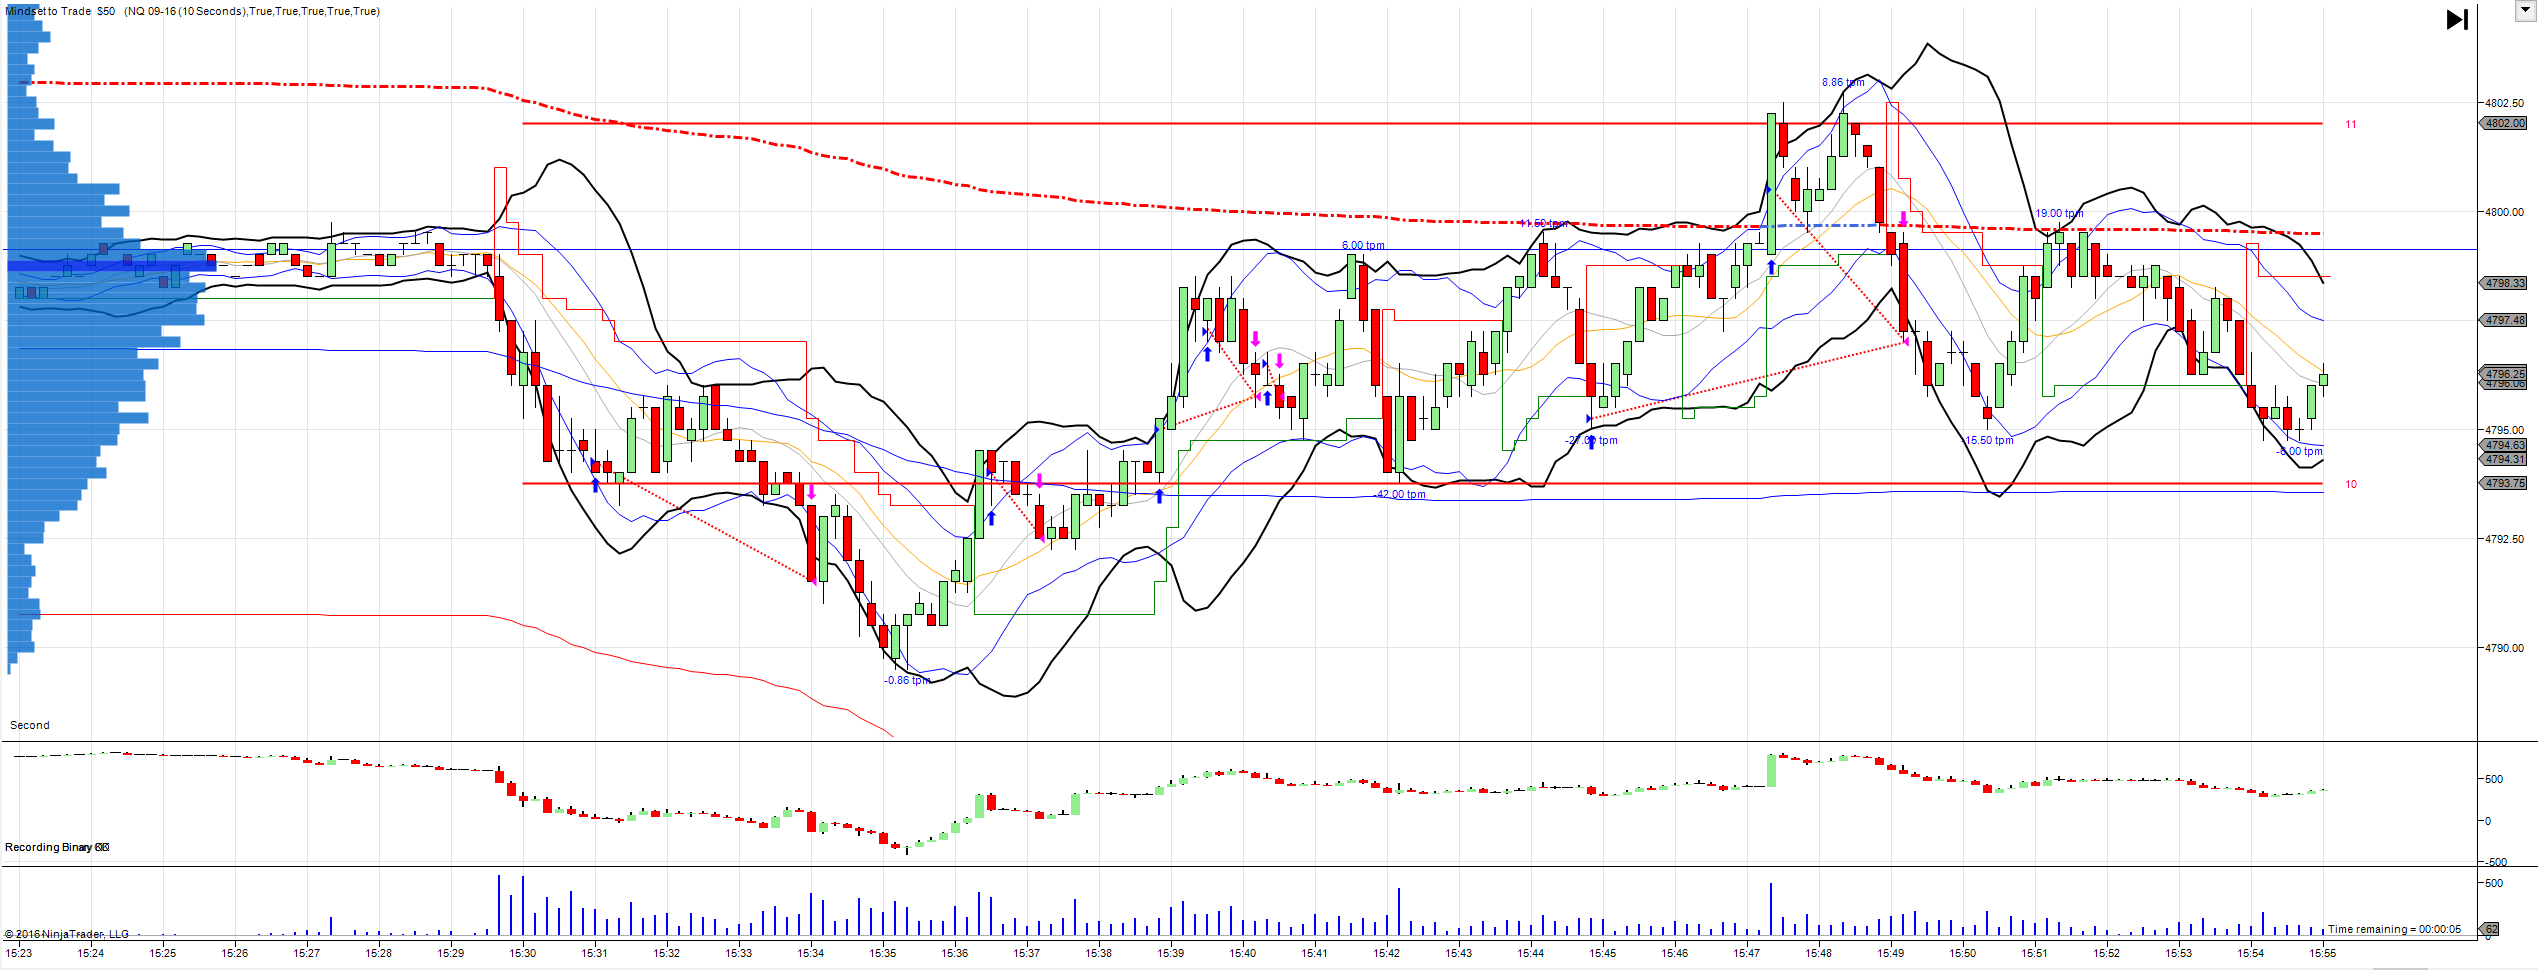Screen dimensions: 2538x970
Task: Click the 4790.00 price axis label
Action: (2504, 648)
